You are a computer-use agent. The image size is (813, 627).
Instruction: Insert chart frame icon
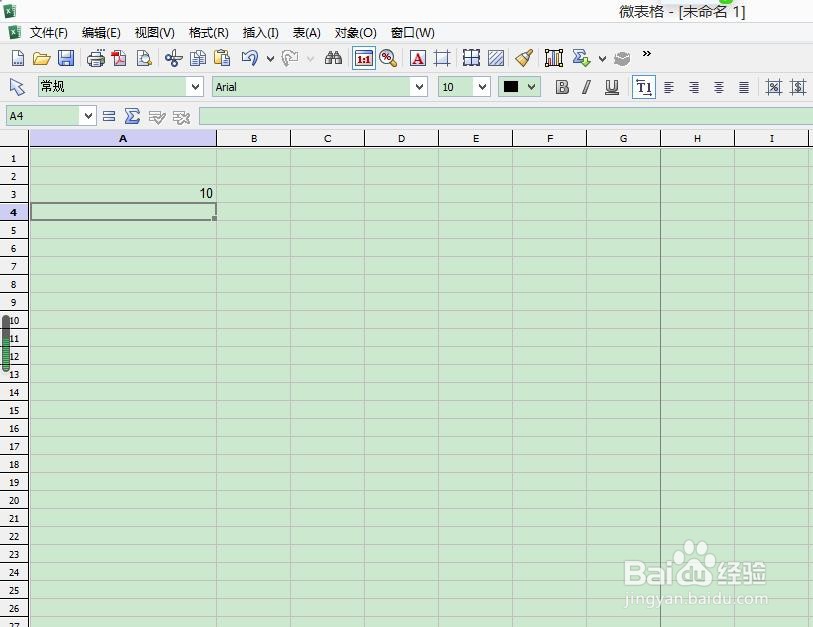click(554, 58)
